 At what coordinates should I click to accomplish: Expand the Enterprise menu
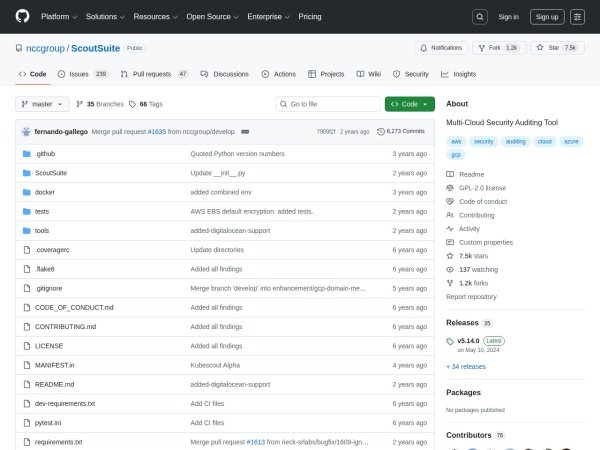click(268, 17)
